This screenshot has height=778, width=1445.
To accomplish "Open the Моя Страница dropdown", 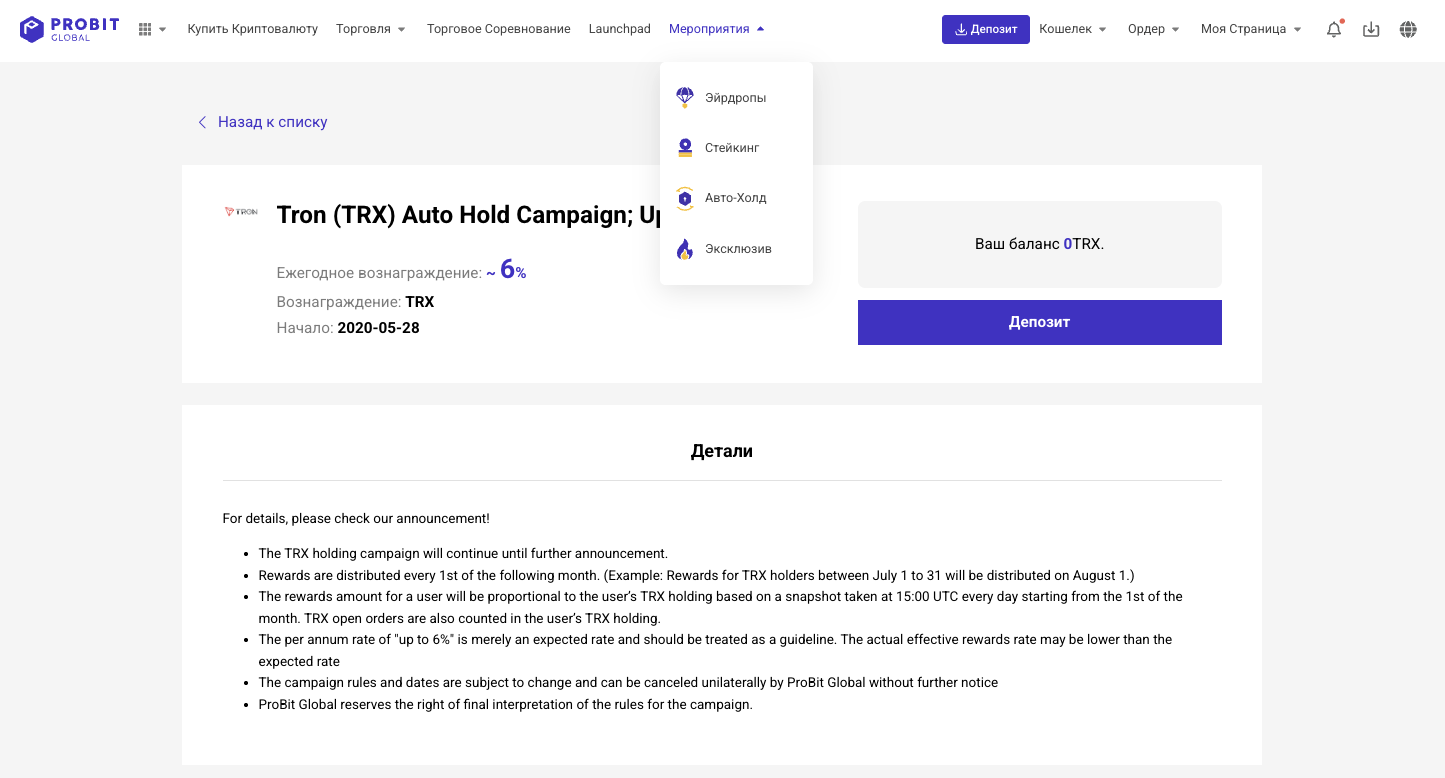I will 1251,29.
